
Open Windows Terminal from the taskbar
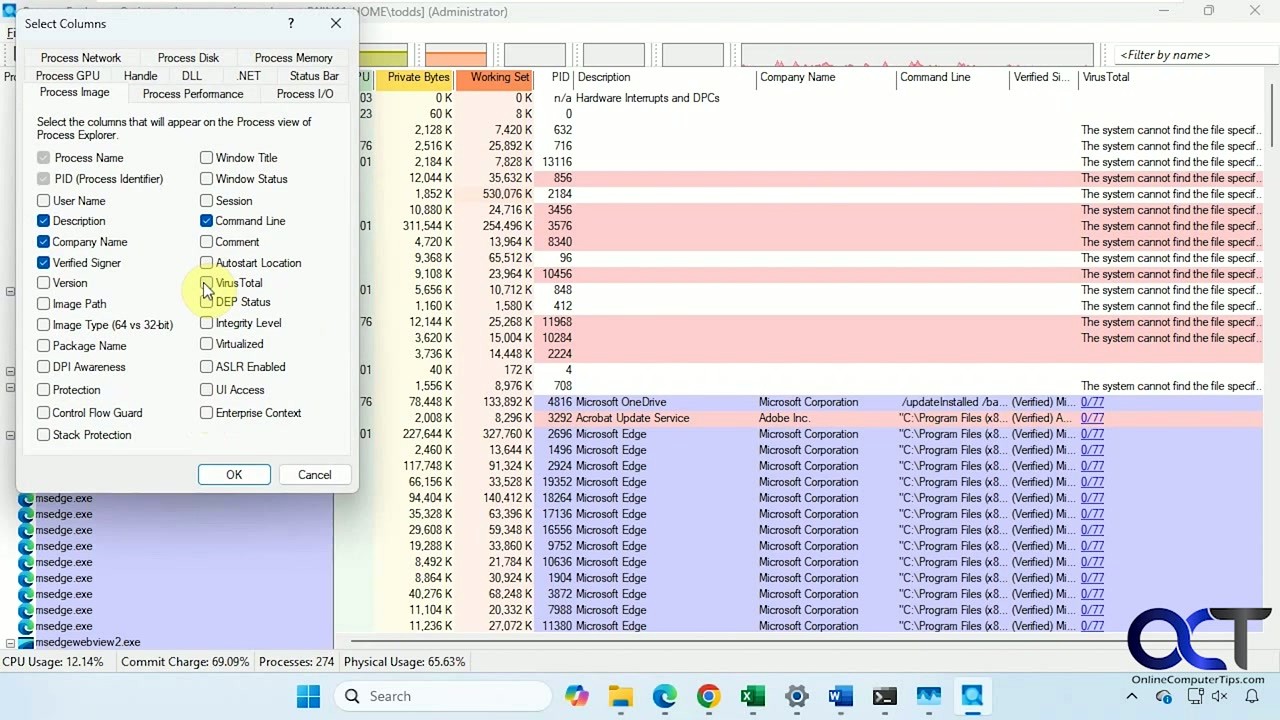click(884, 695)
